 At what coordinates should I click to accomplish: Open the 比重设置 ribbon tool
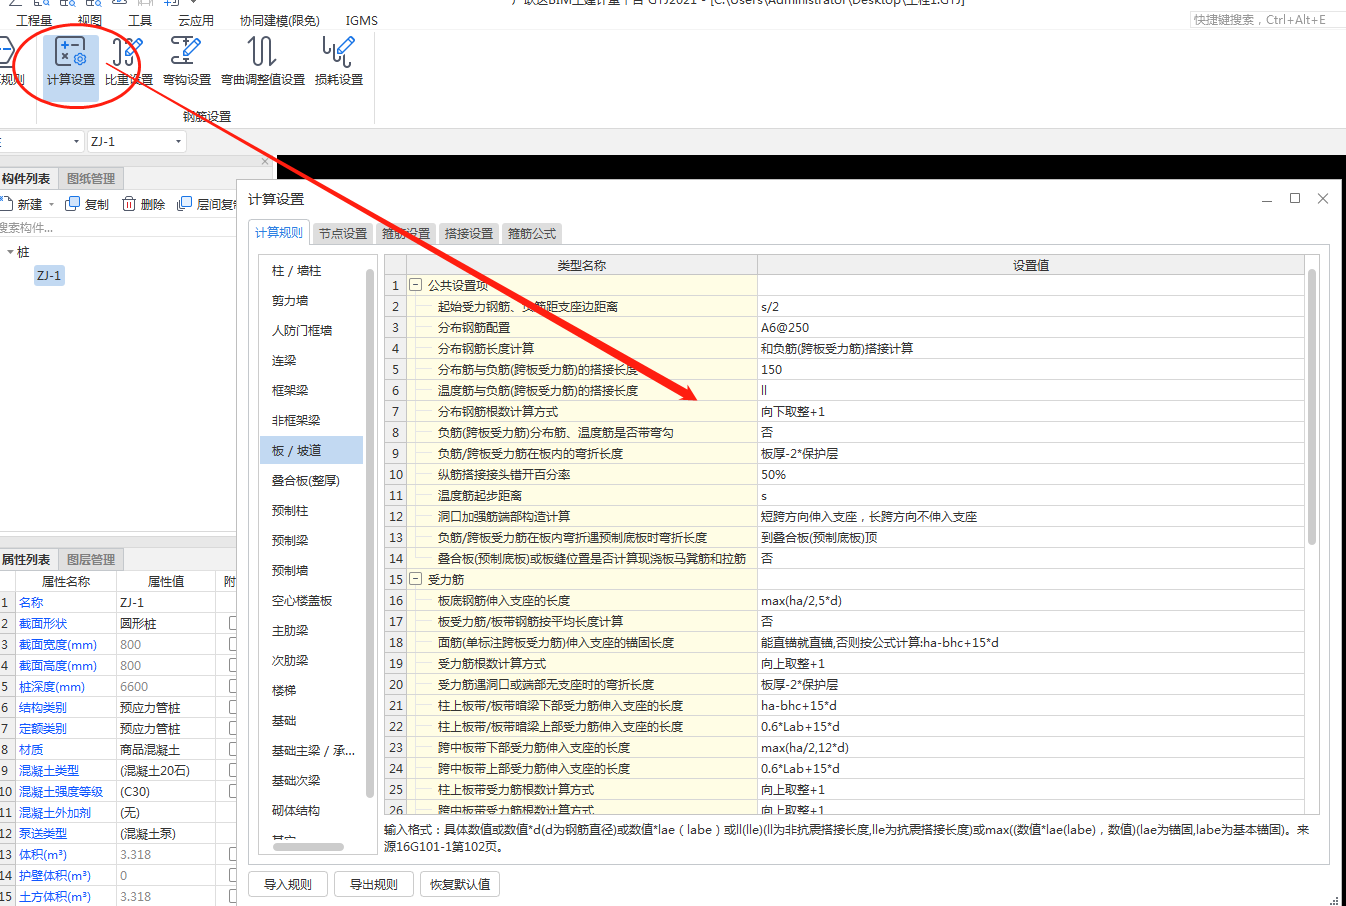click(x=128, y=60)
